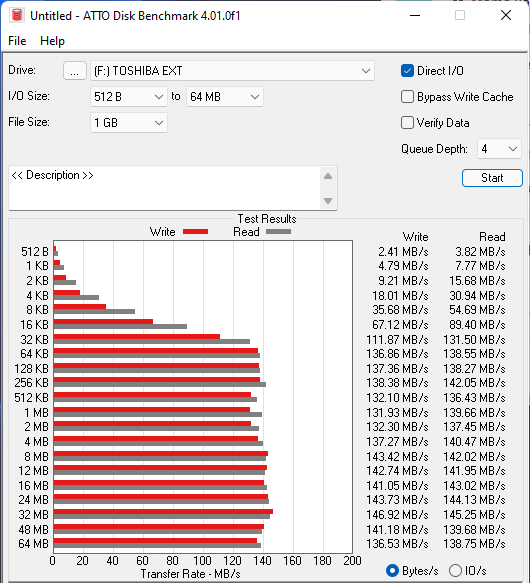Minimize the ATTO Disk Benchmark window
This screenshot has height=583, width=530.
415,16
